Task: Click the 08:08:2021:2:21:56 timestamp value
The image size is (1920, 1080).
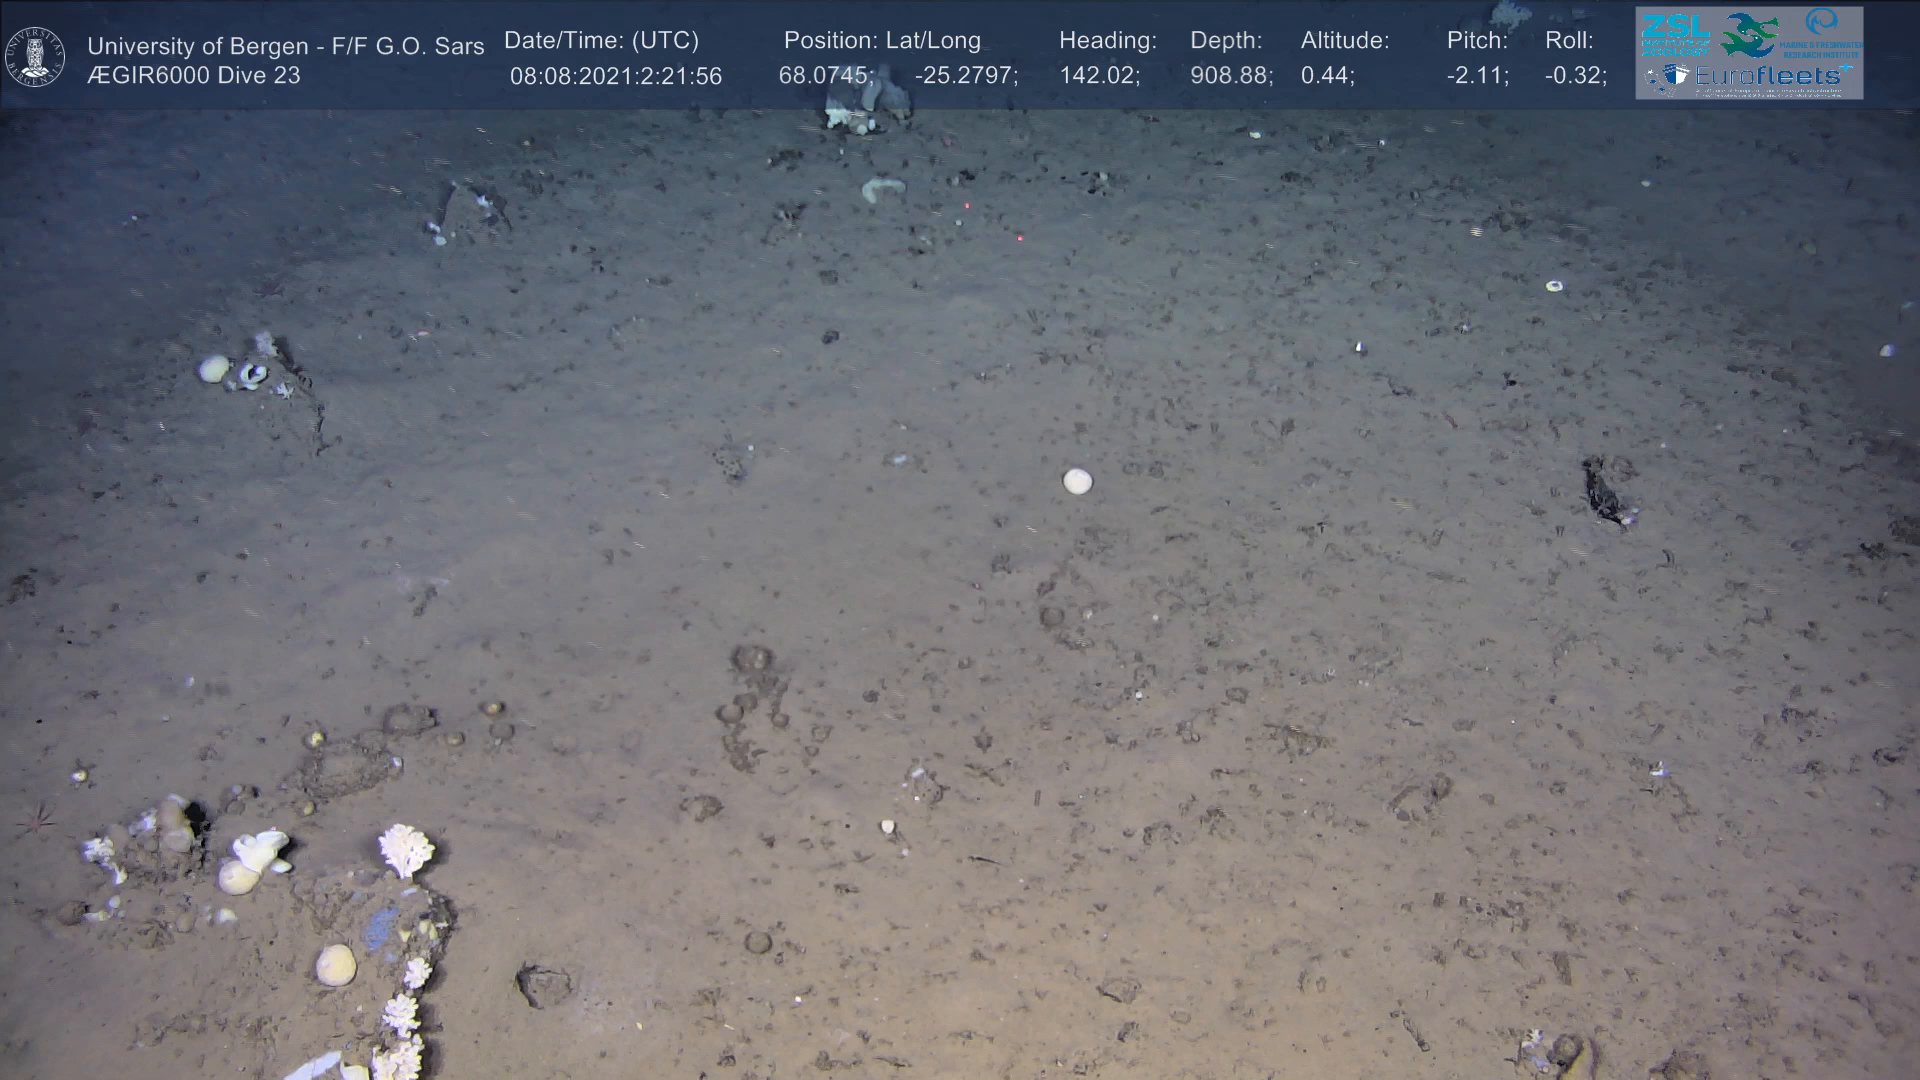Action: click(x=615, y=77)
